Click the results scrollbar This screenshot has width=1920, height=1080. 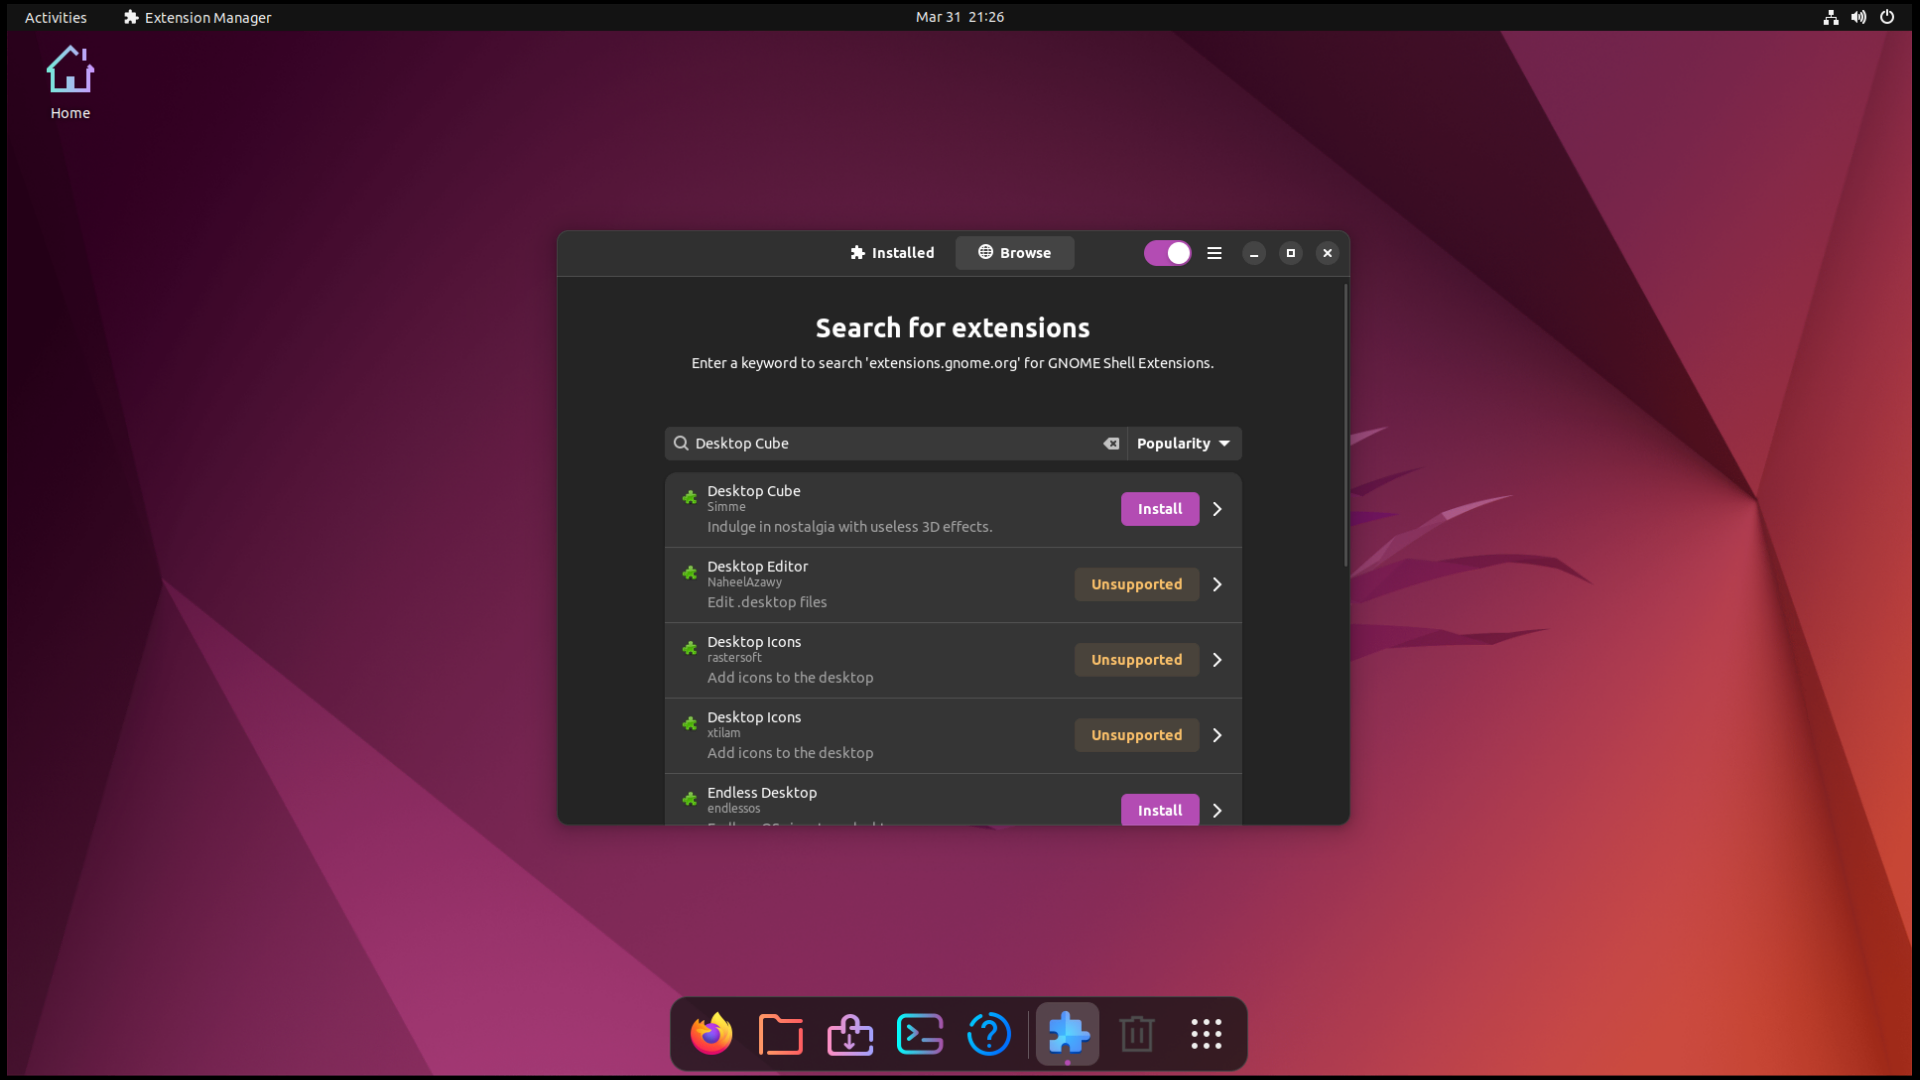point(1345,425)
